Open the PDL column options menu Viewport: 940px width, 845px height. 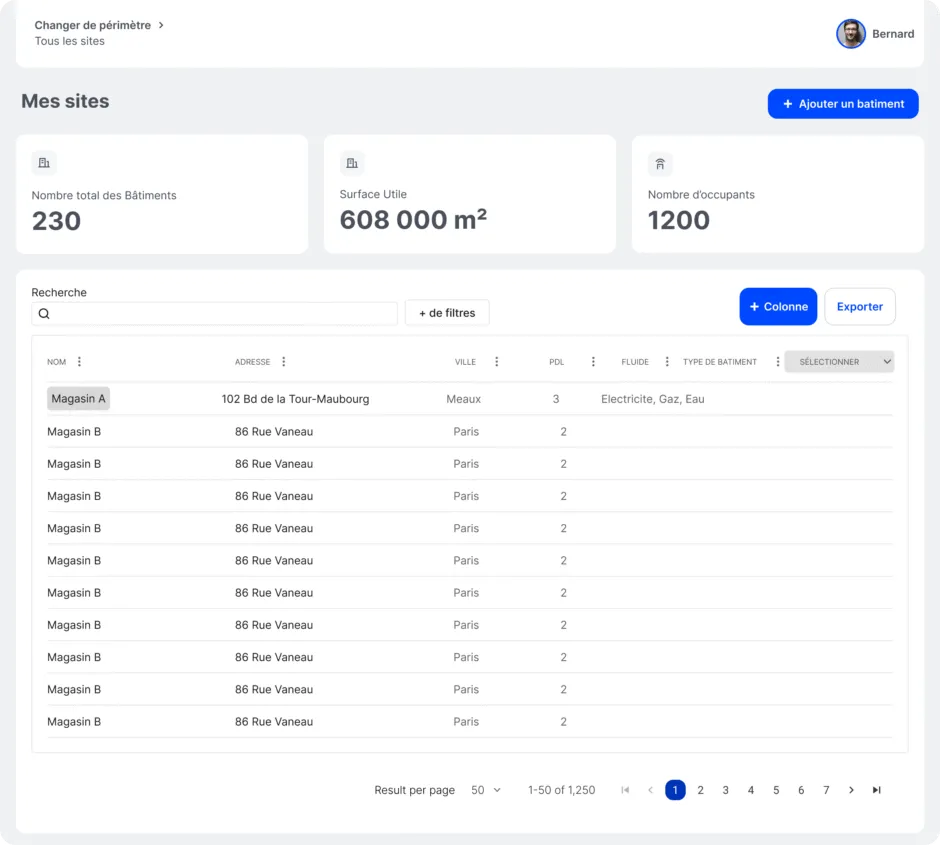tap(593, 362)
